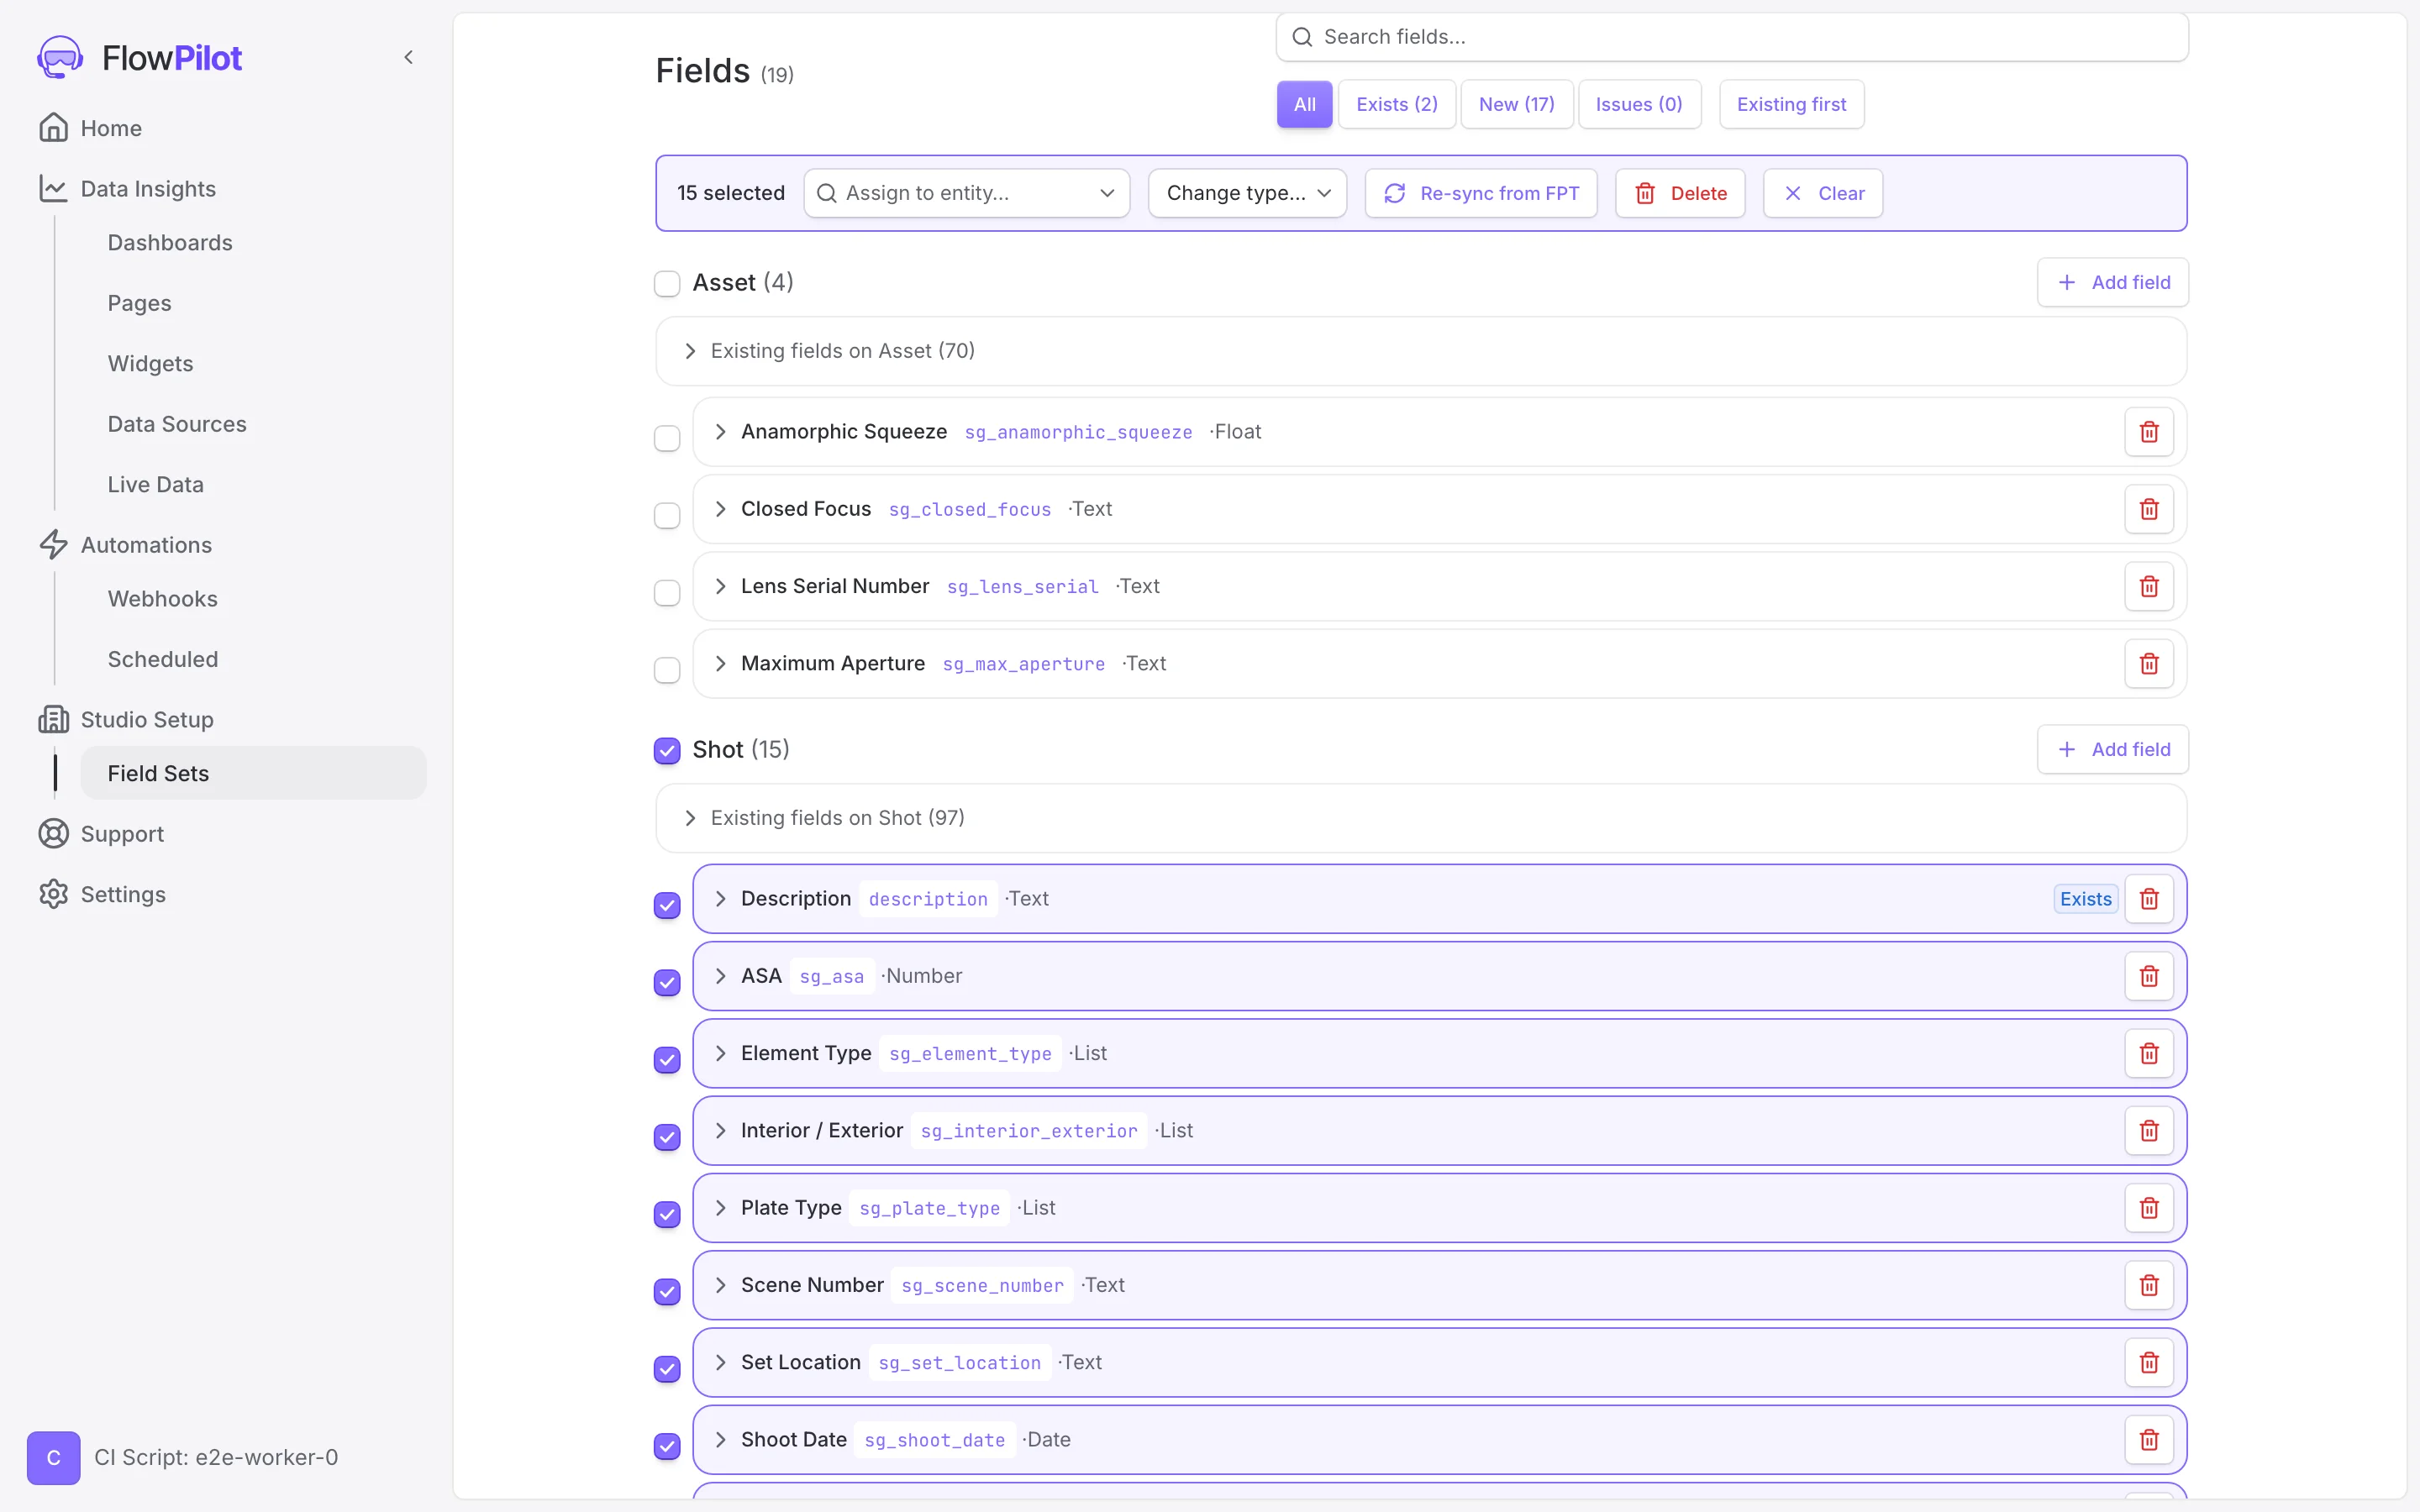Open Data Insights section
This screenshot has width=2420, height=1512.
click(148, 188)
